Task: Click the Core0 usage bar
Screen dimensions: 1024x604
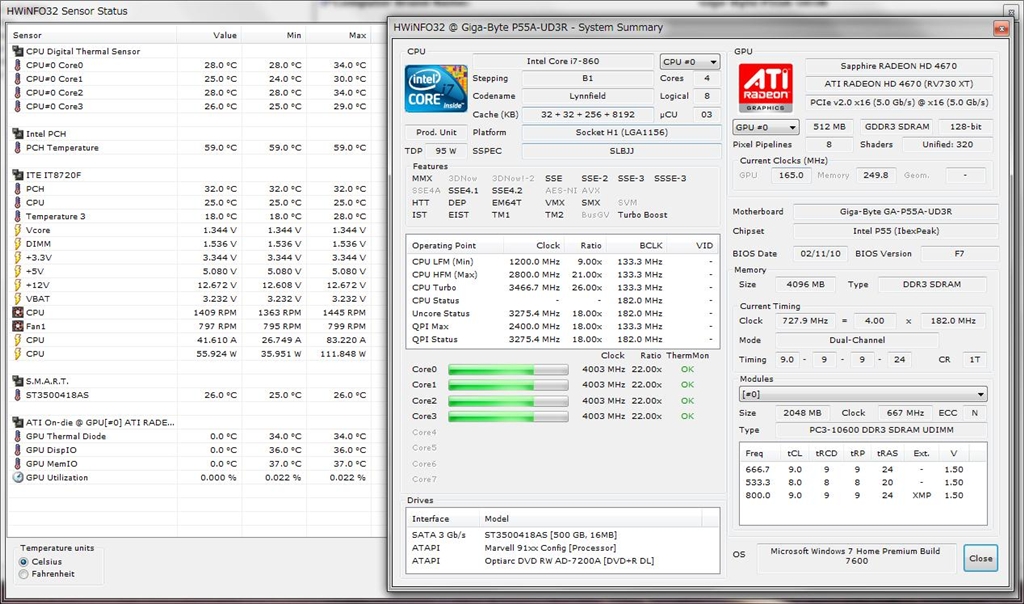Action: point(508,370)
